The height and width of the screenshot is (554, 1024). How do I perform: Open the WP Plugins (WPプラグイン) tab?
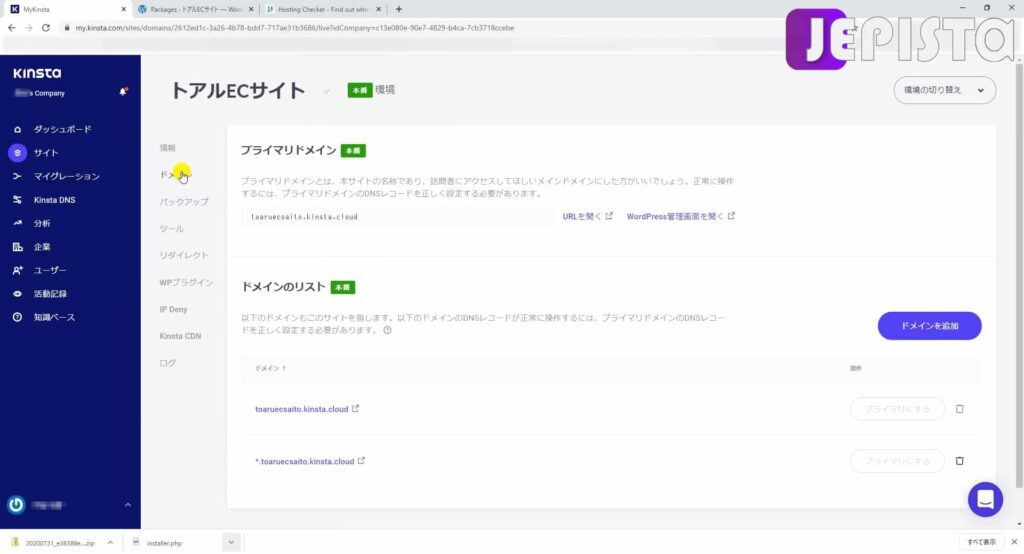point(186,282)
